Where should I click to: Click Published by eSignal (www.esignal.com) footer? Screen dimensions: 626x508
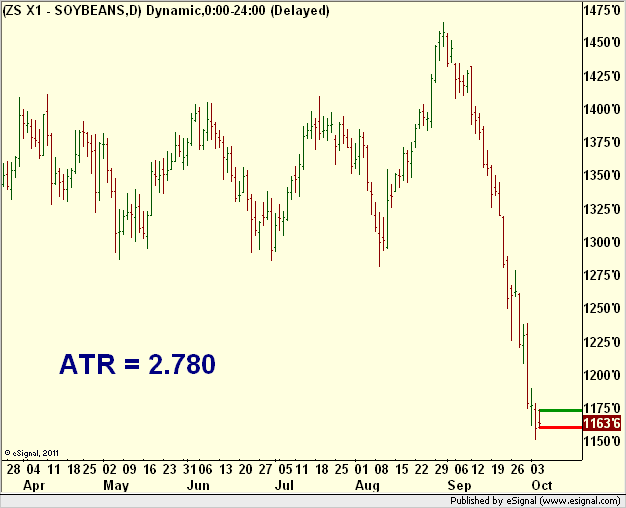535,501
